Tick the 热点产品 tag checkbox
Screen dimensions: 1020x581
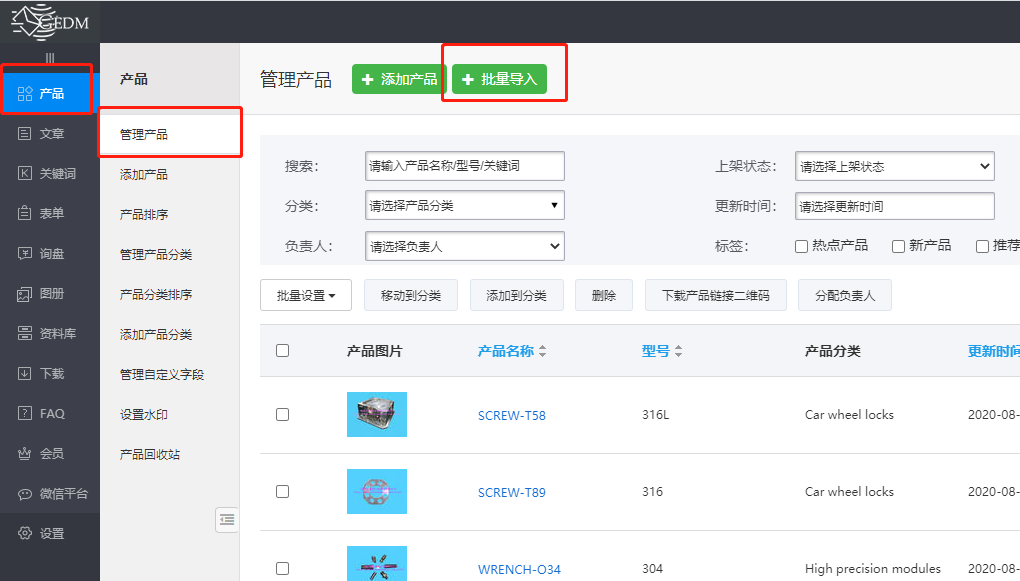[801, 246]
